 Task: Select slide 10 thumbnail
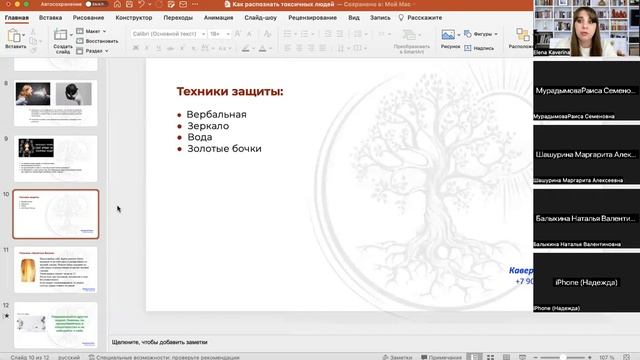(x=56, y=214)
